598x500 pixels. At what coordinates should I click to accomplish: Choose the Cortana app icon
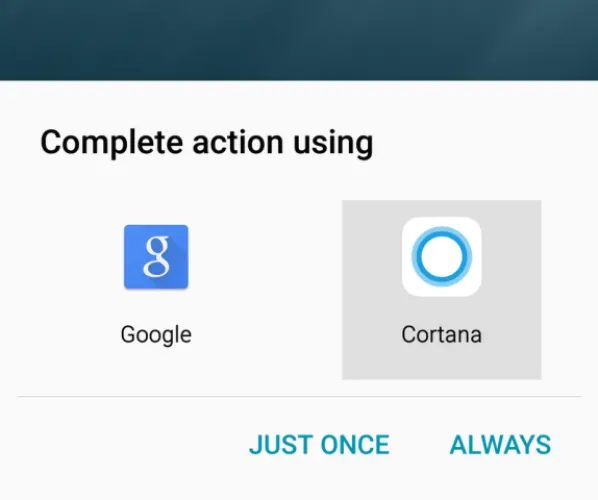(x=442, y=257)
